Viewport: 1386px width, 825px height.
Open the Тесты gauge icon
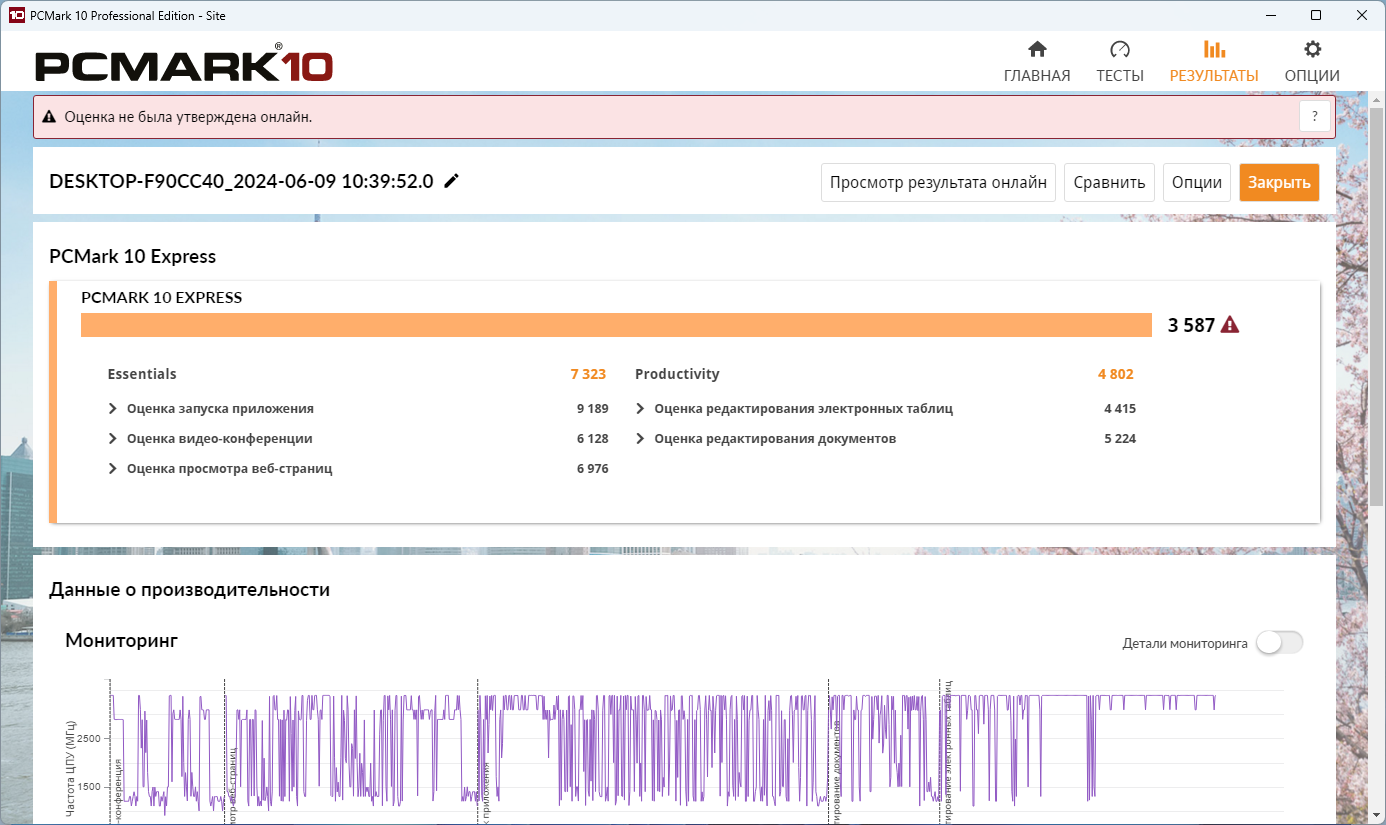pyautogui.click(x=1119, y=49)
